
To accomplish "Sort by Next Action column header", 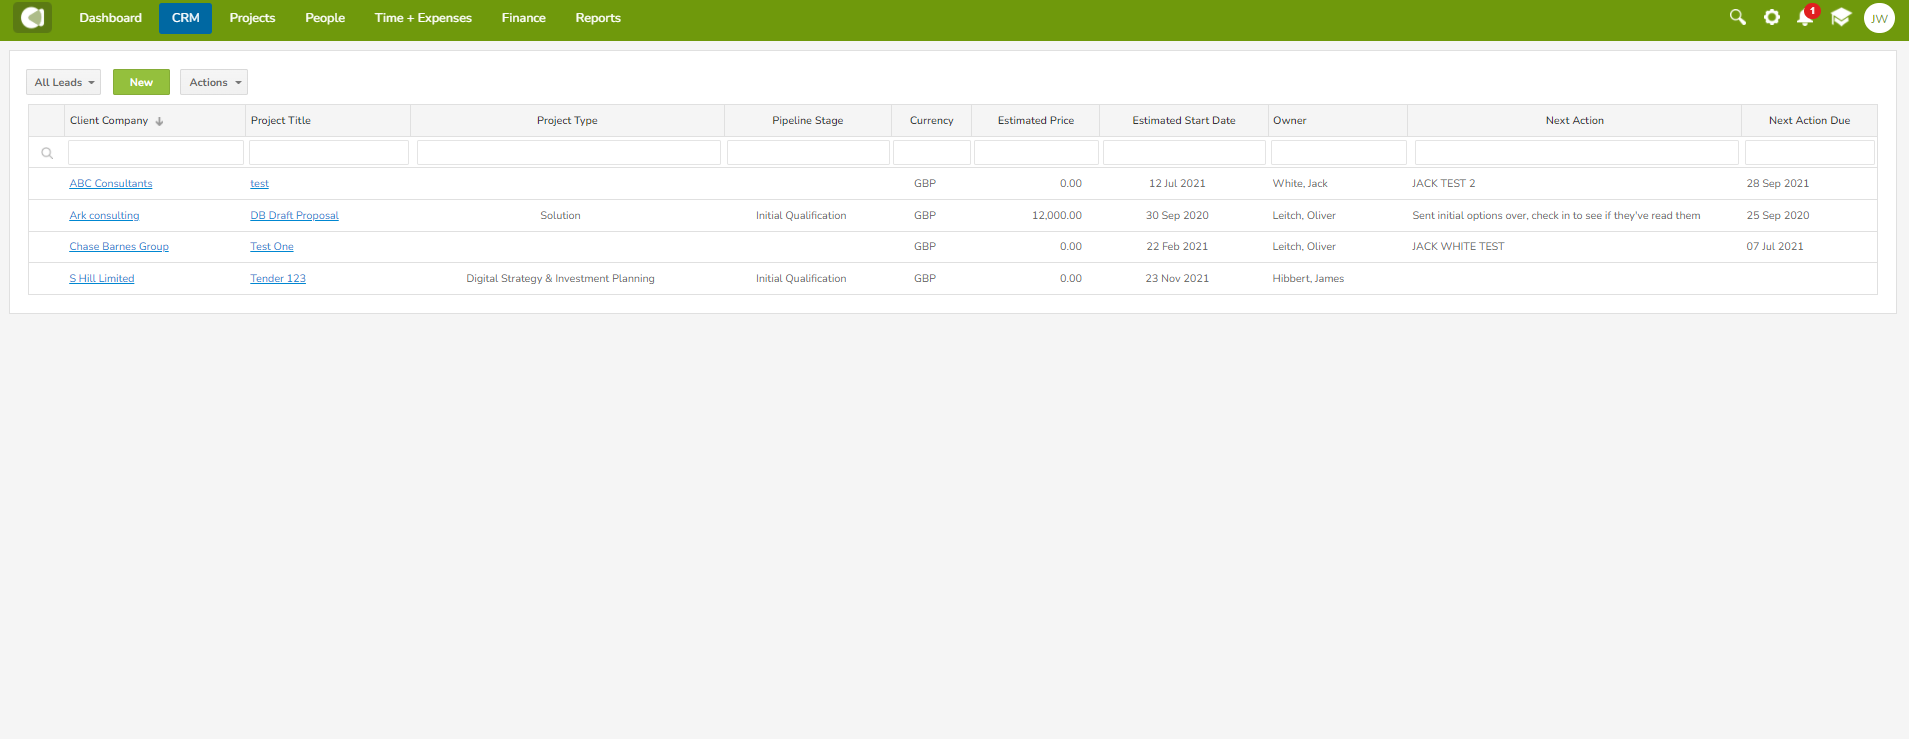I will coord(1575,121).
